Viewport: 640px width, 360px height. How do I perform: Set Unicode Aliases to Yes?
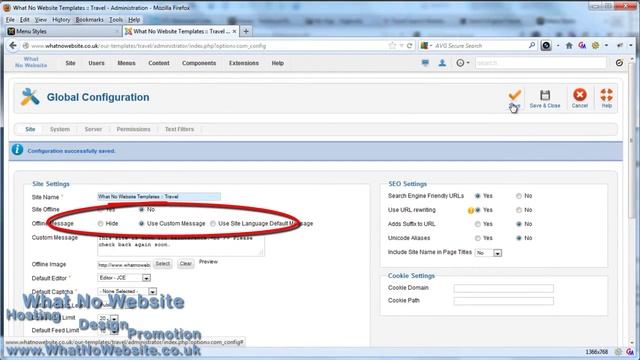pyautogui.click(x=478, y=238)
